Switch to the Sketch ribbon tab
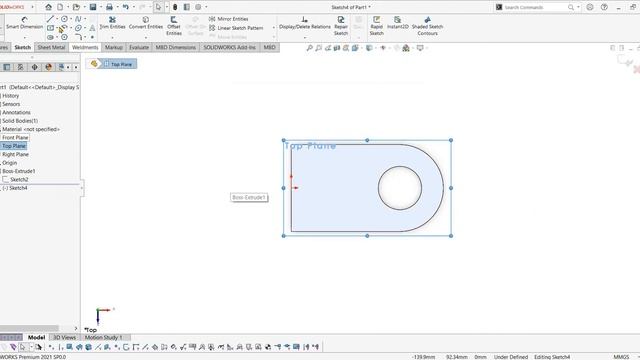Image resolution: width=640 pixels, height=360 pixels. [x=22, y=47]
